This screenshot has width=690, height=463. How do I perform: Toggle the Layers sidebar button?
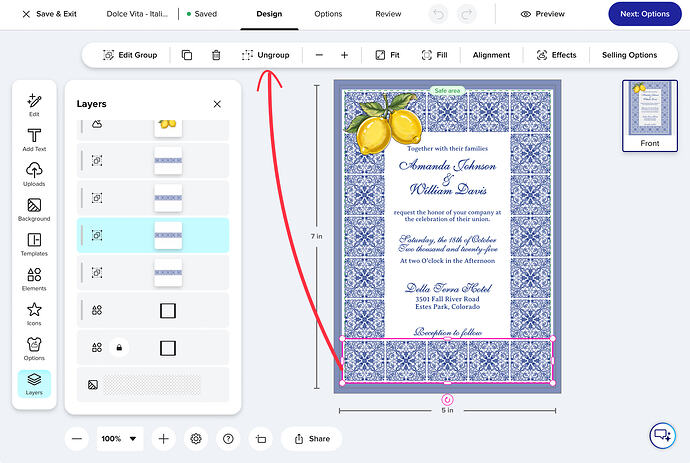(34, 383)
